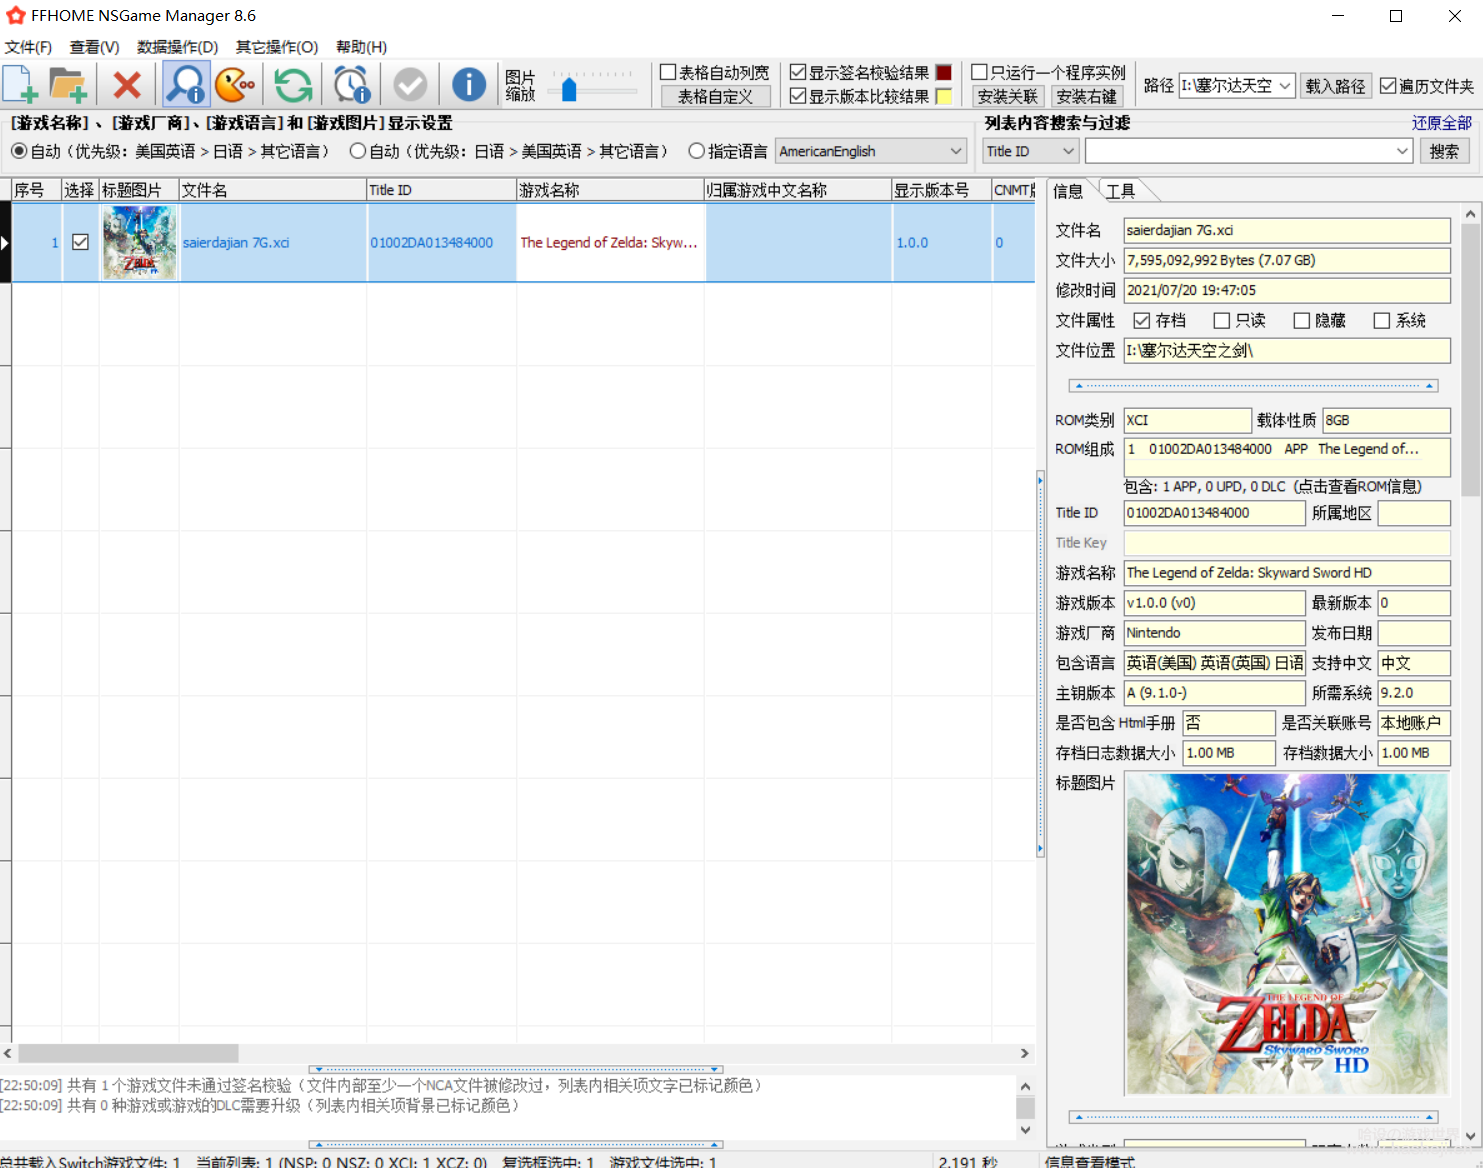Toggle the 存档 file attribute checkbox
Viewport: 1483px width, 1168px height.
tap(1142, 320)
